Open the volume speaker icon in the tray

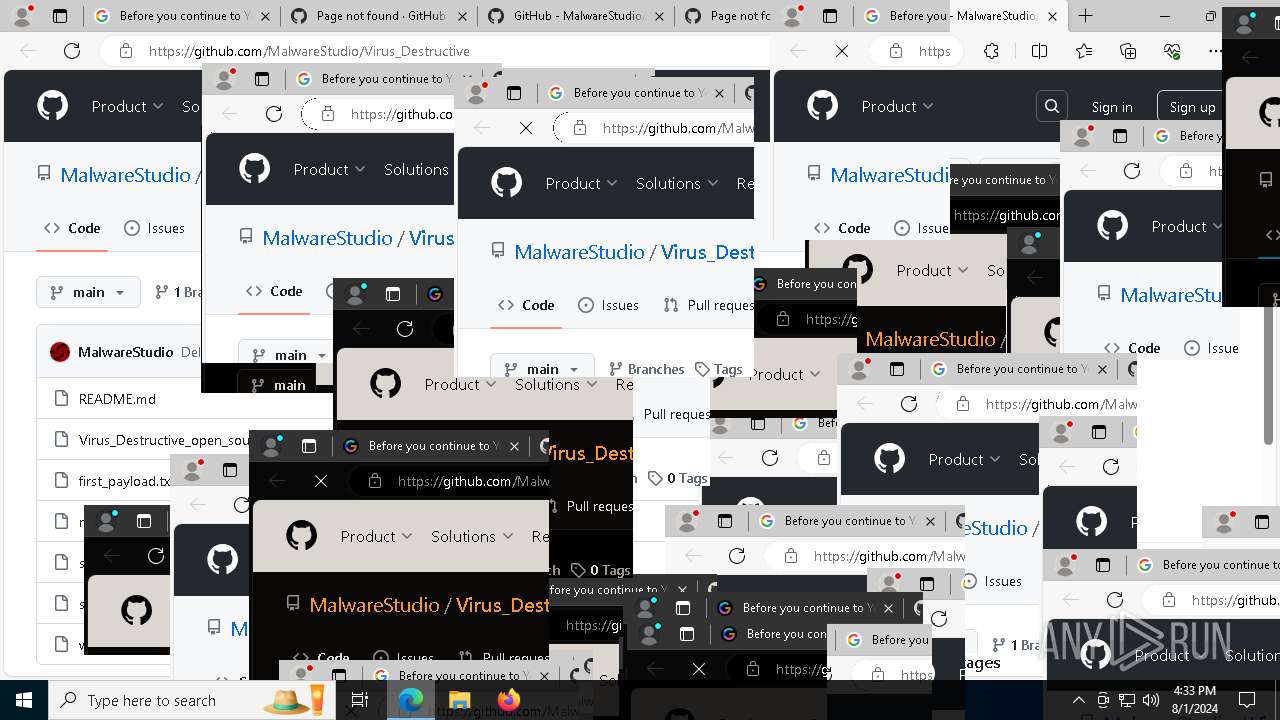(1151, 701)
